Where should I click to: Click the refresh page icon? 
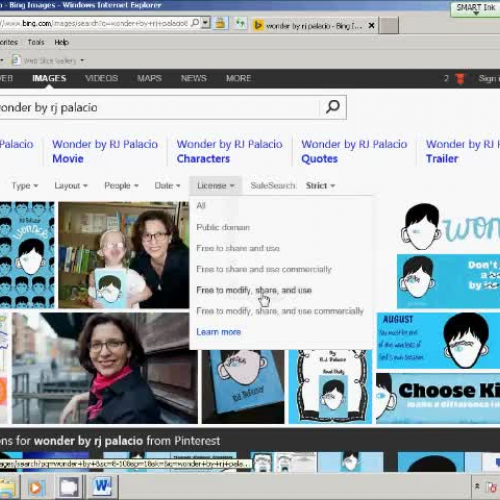(x=240, y=23)
